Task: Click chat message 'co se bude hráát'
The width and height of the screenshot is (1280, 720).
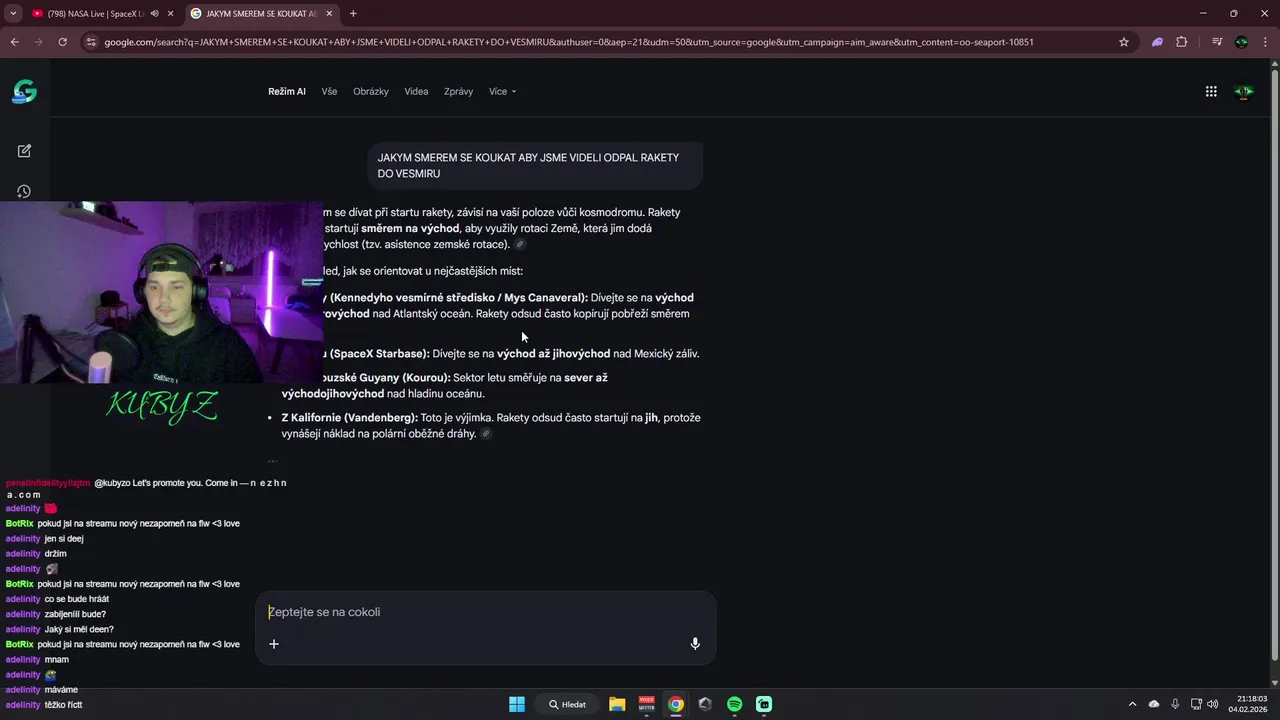Action: tap(77, 599)
